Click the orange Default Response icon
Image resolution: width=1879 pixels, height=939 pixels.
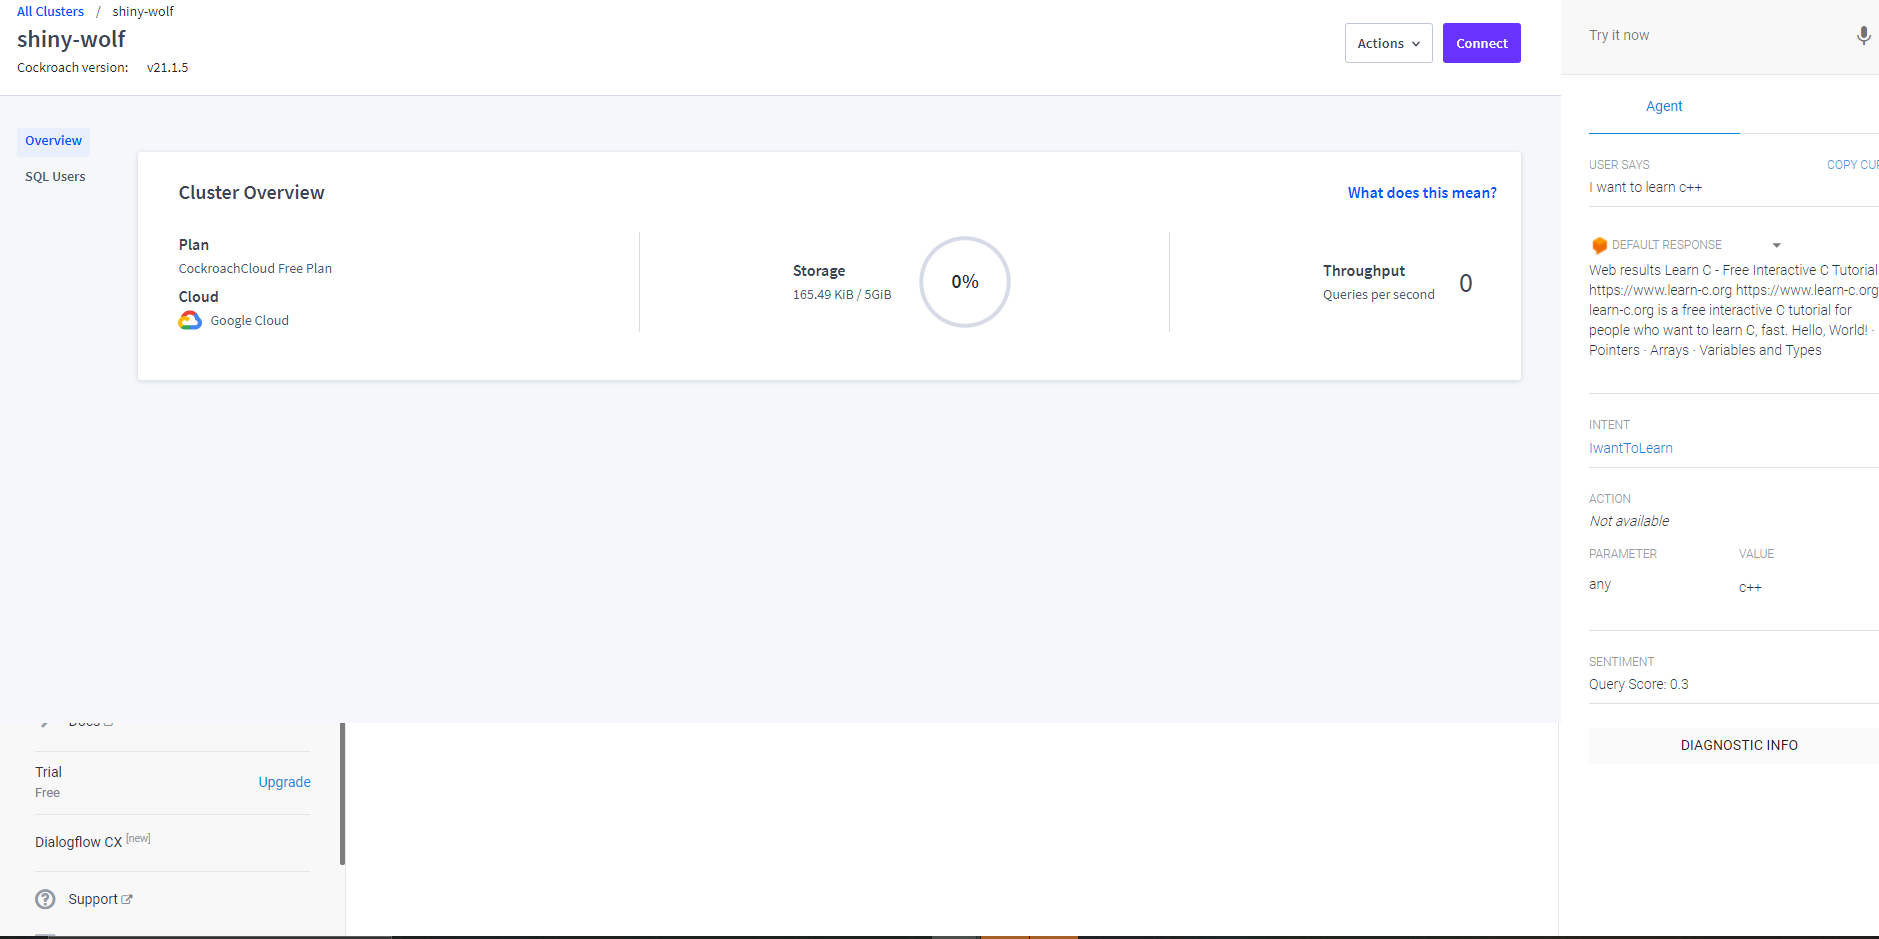click(1599, 245)
